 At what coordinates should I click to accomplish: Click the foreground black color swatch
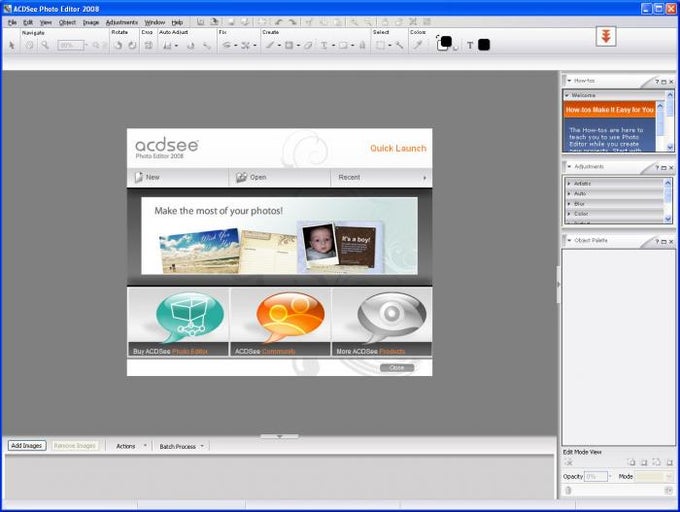tap(446, 41)
